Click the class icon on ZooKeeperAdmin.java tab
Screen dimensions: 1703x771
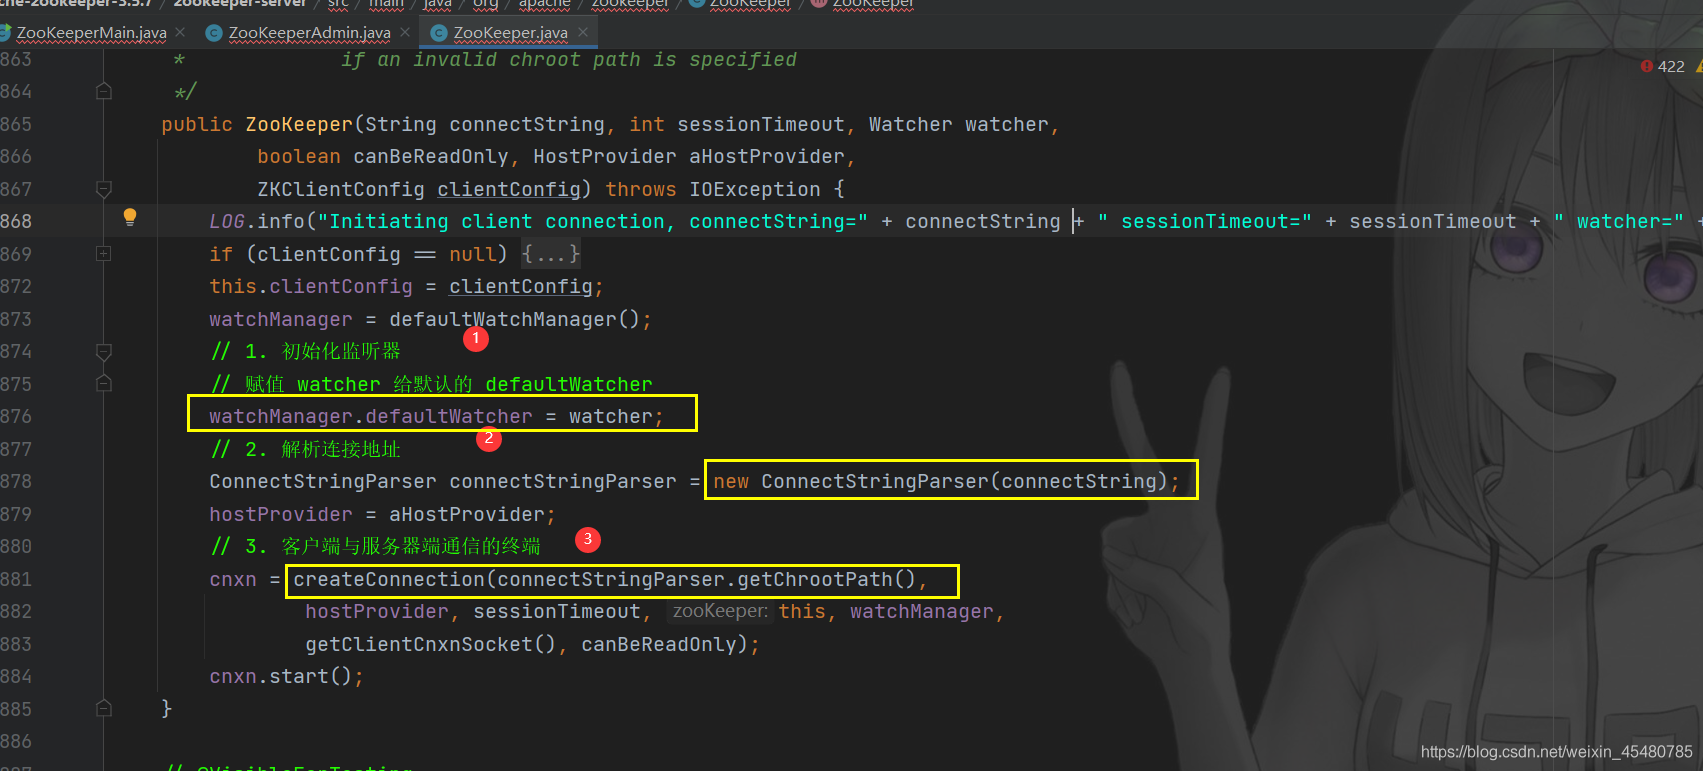tap(213, 33)
